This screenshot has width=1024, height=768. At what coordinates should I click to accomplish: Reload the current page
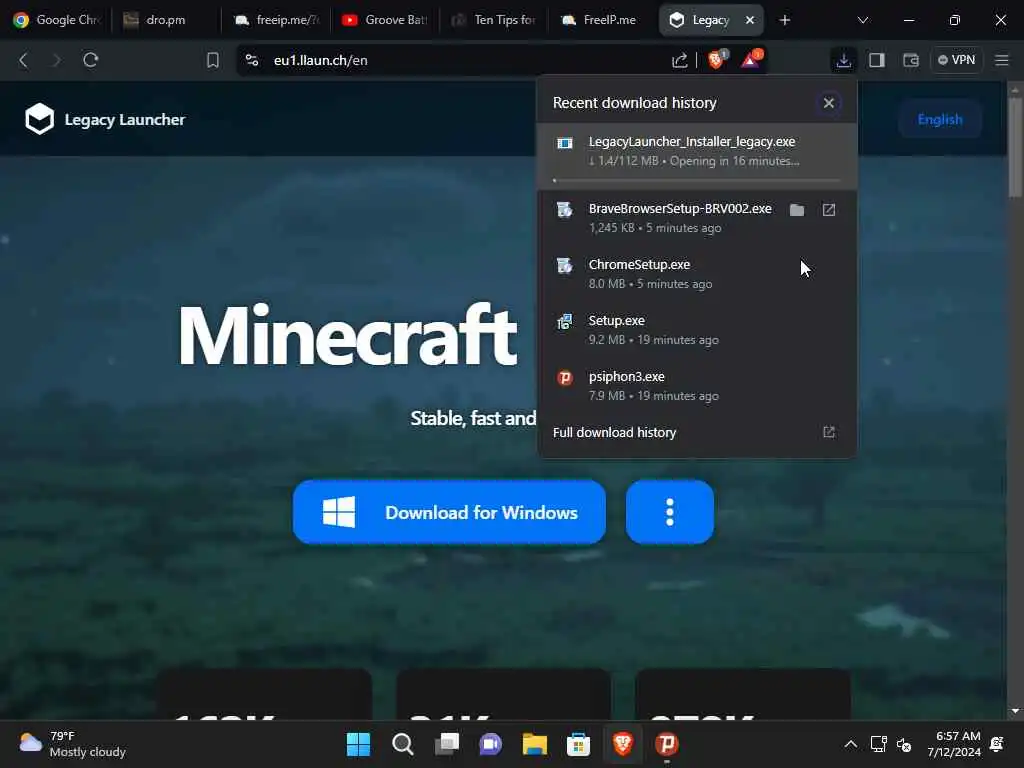click(91, 60)
